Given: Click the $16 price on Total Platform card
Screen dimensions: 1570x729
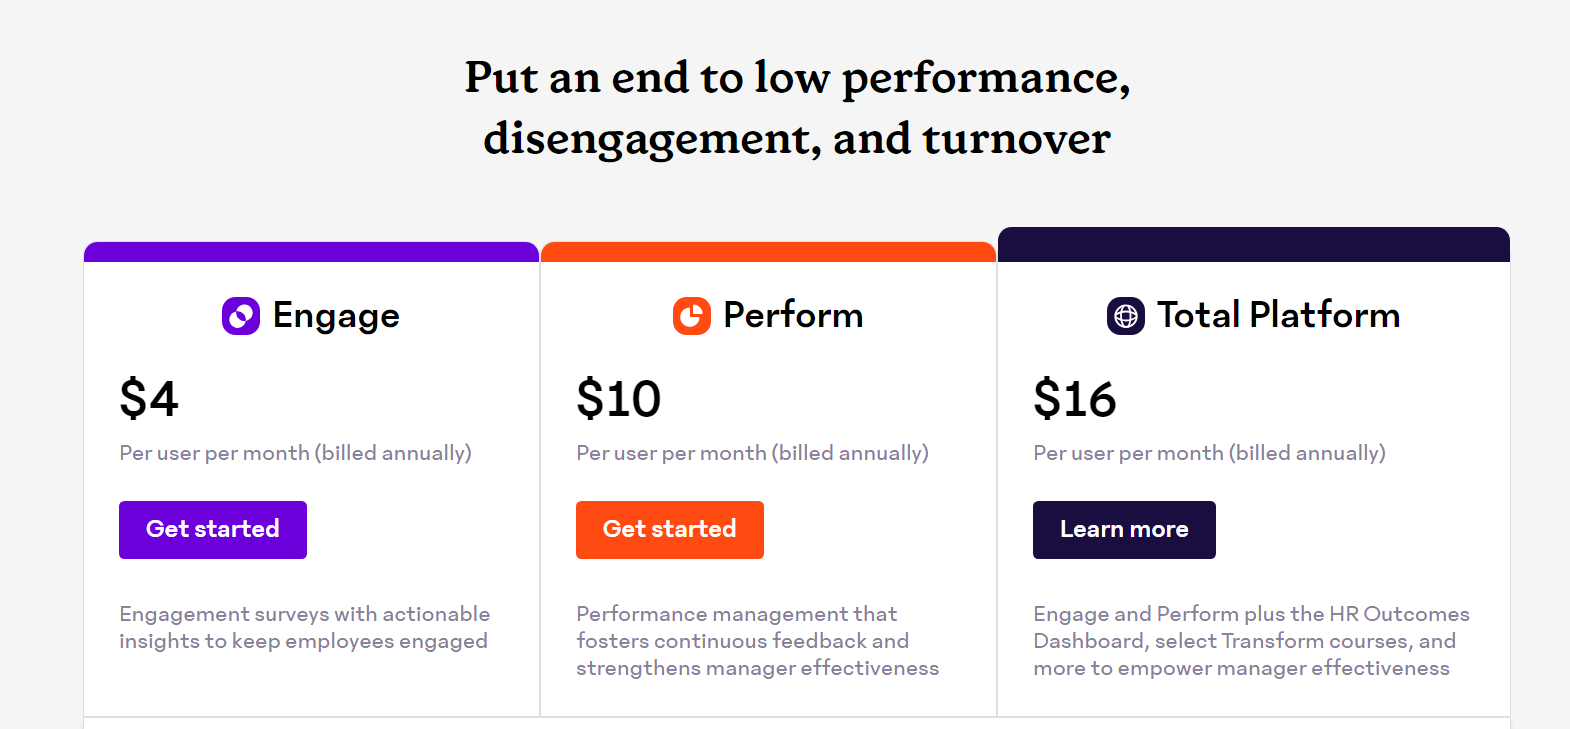Looking at the screenshot, I should [1075, 398].
